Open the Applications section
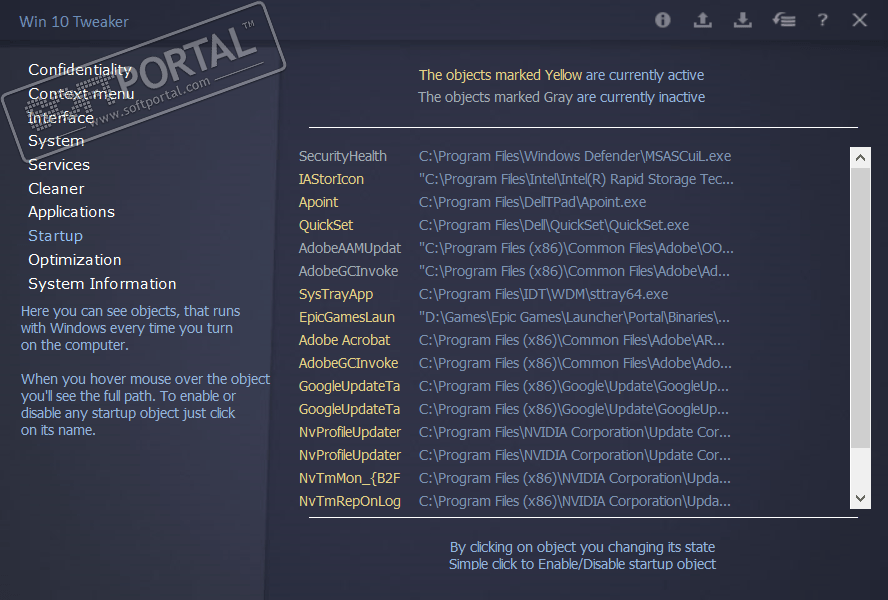This screenshot has height=600, width=888. pos(71,212)
